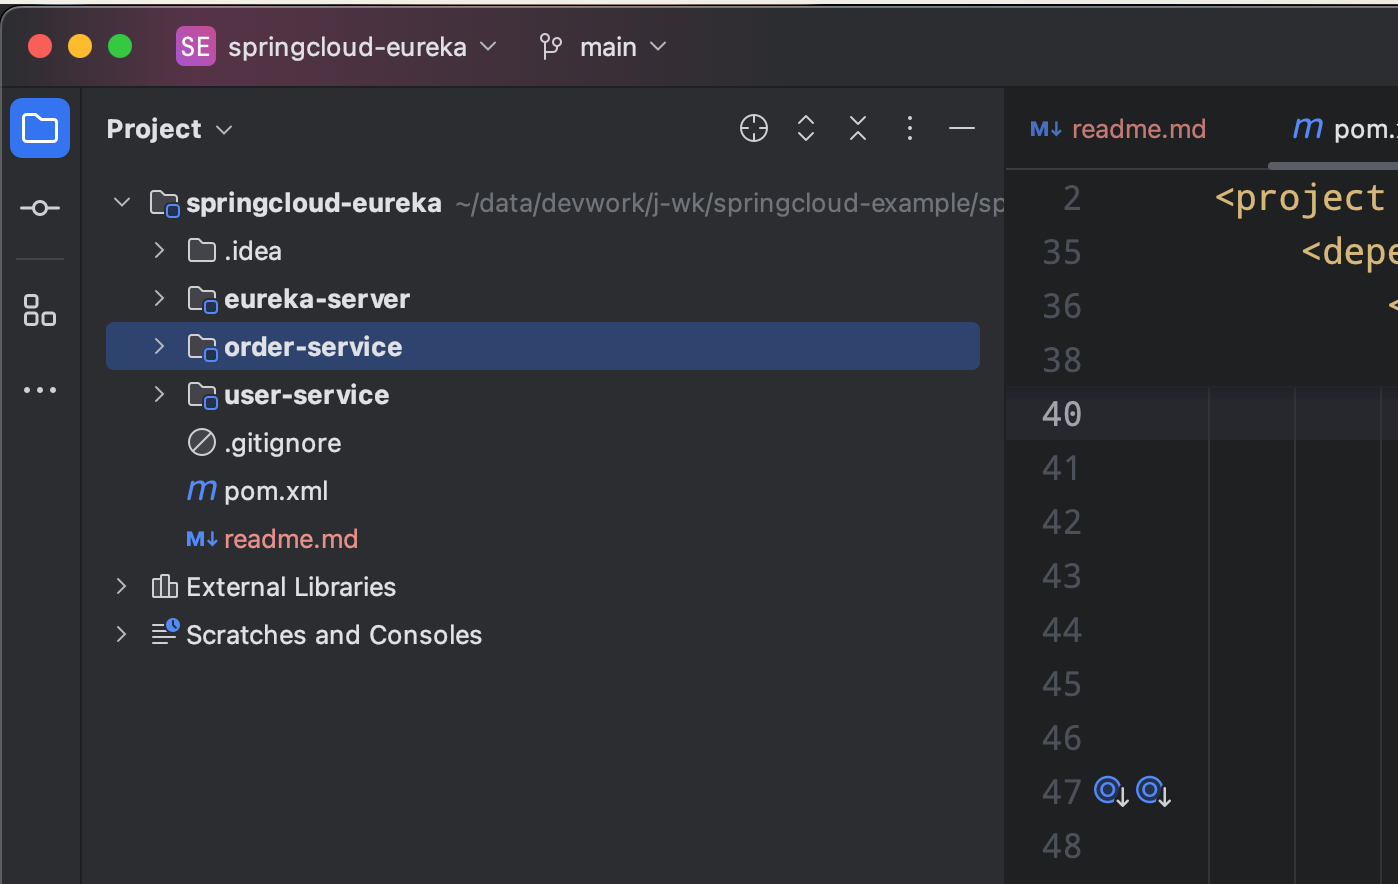Click the Commit tool window icon in sidebar
The image size is (1398, 884).
[40, 207]
